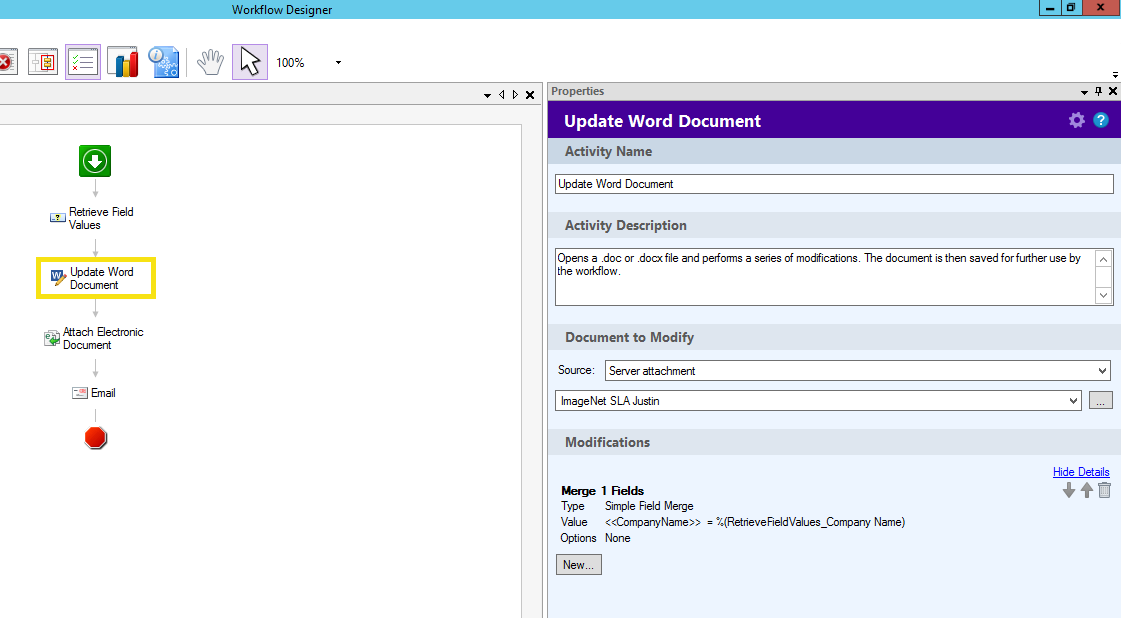
Task: Click the workflow info diagram icon
Action: coord(164,62)
